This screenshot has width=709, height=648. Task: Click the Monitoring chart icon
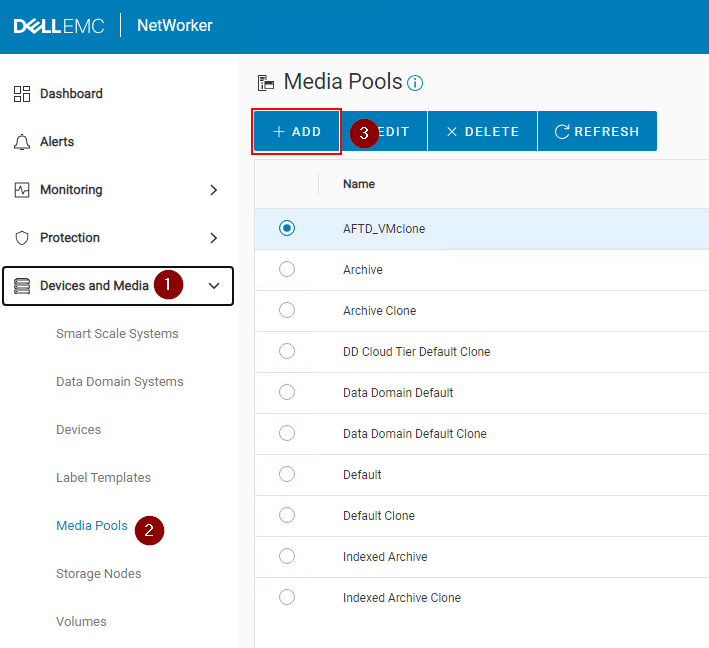coord(22,190)
